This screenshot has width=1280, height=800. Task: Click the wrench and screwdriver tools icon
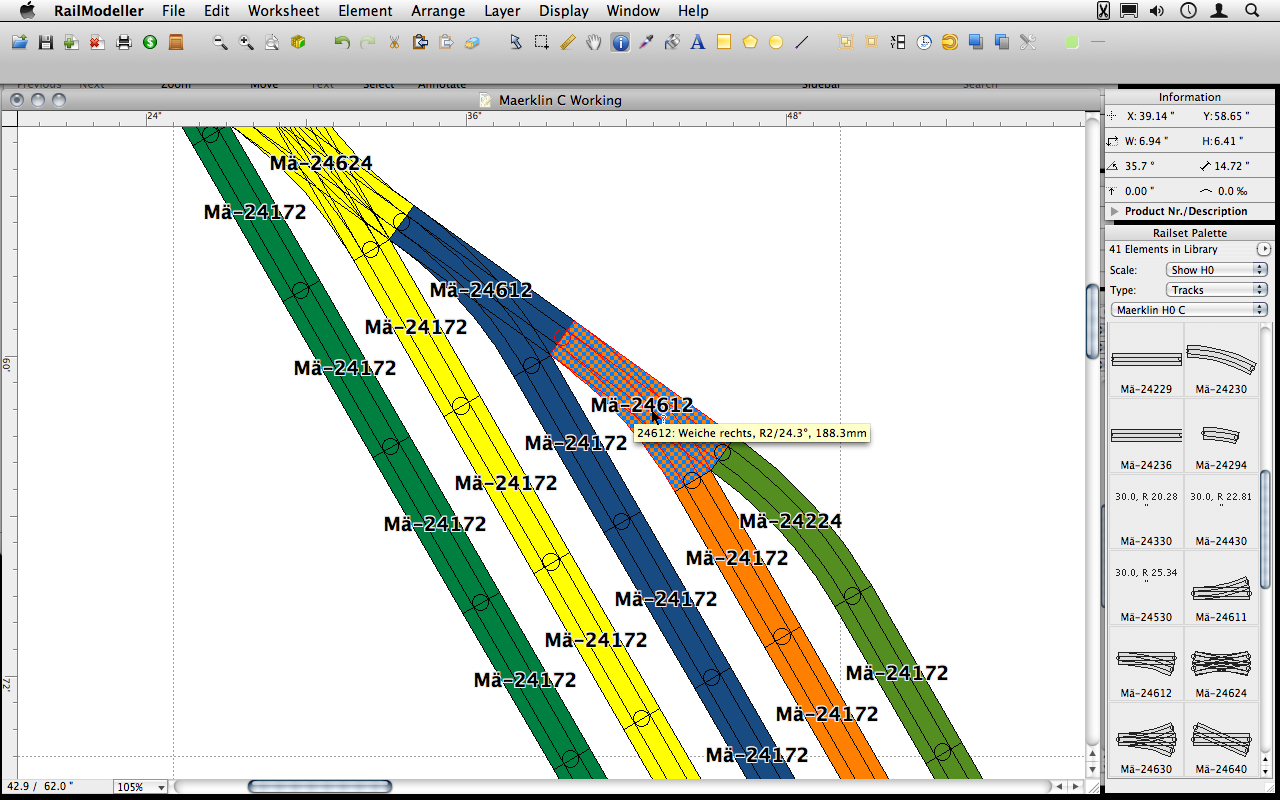click(x=1028, y=42)
